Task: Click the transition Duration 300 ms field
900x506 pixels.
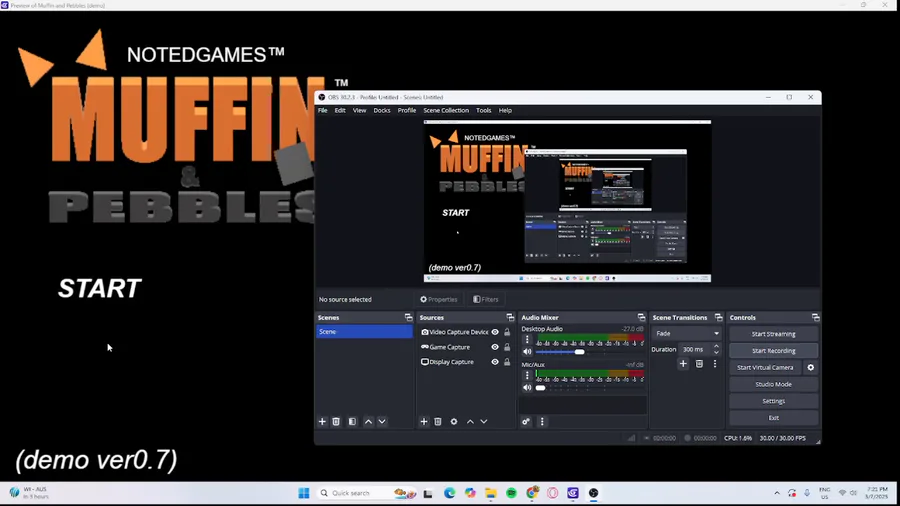Action: click(695, 349)
